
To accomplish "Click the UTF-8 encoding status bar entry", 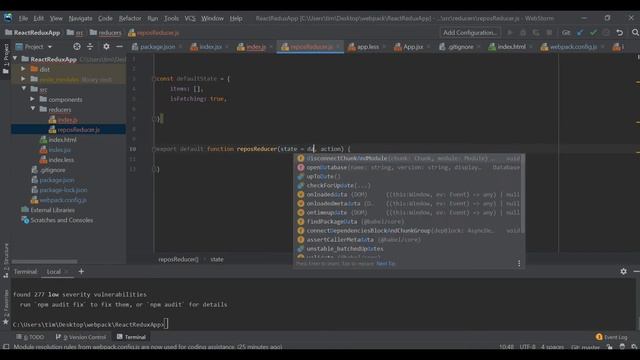I will point(527,347).
